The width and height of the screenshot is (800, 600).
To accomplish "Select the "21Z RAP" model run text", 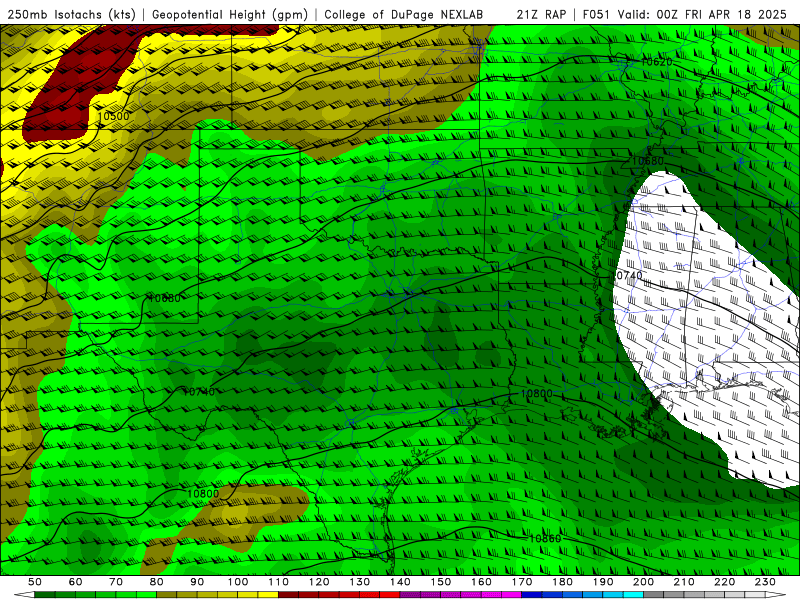I will [541, 15].
